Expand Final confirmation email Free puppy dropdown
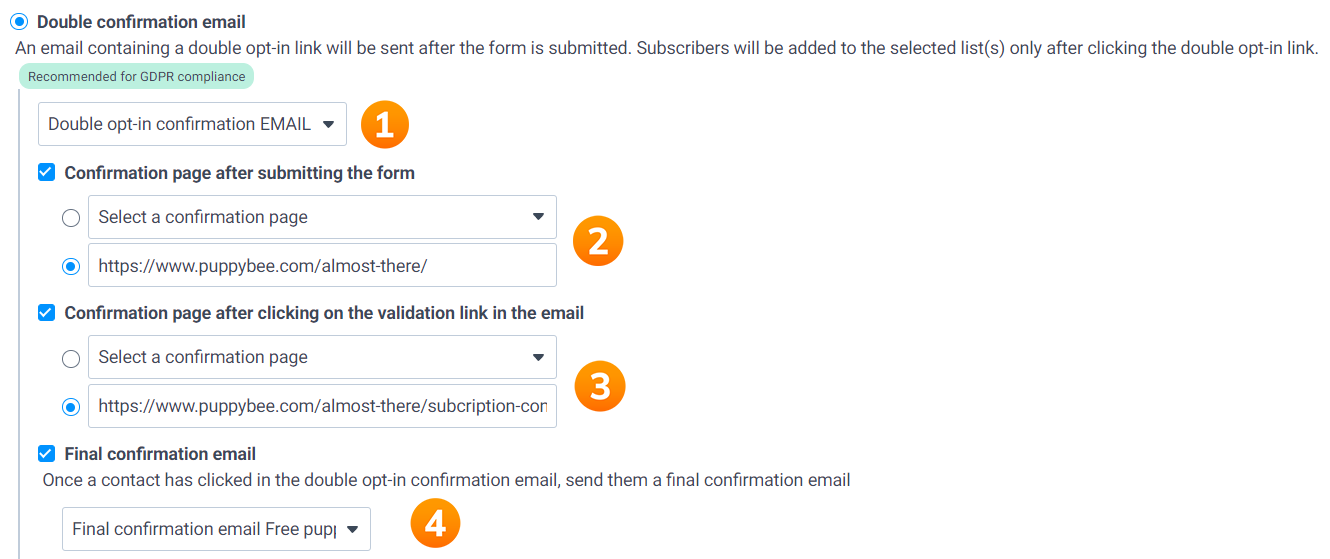 coord(216,529)
